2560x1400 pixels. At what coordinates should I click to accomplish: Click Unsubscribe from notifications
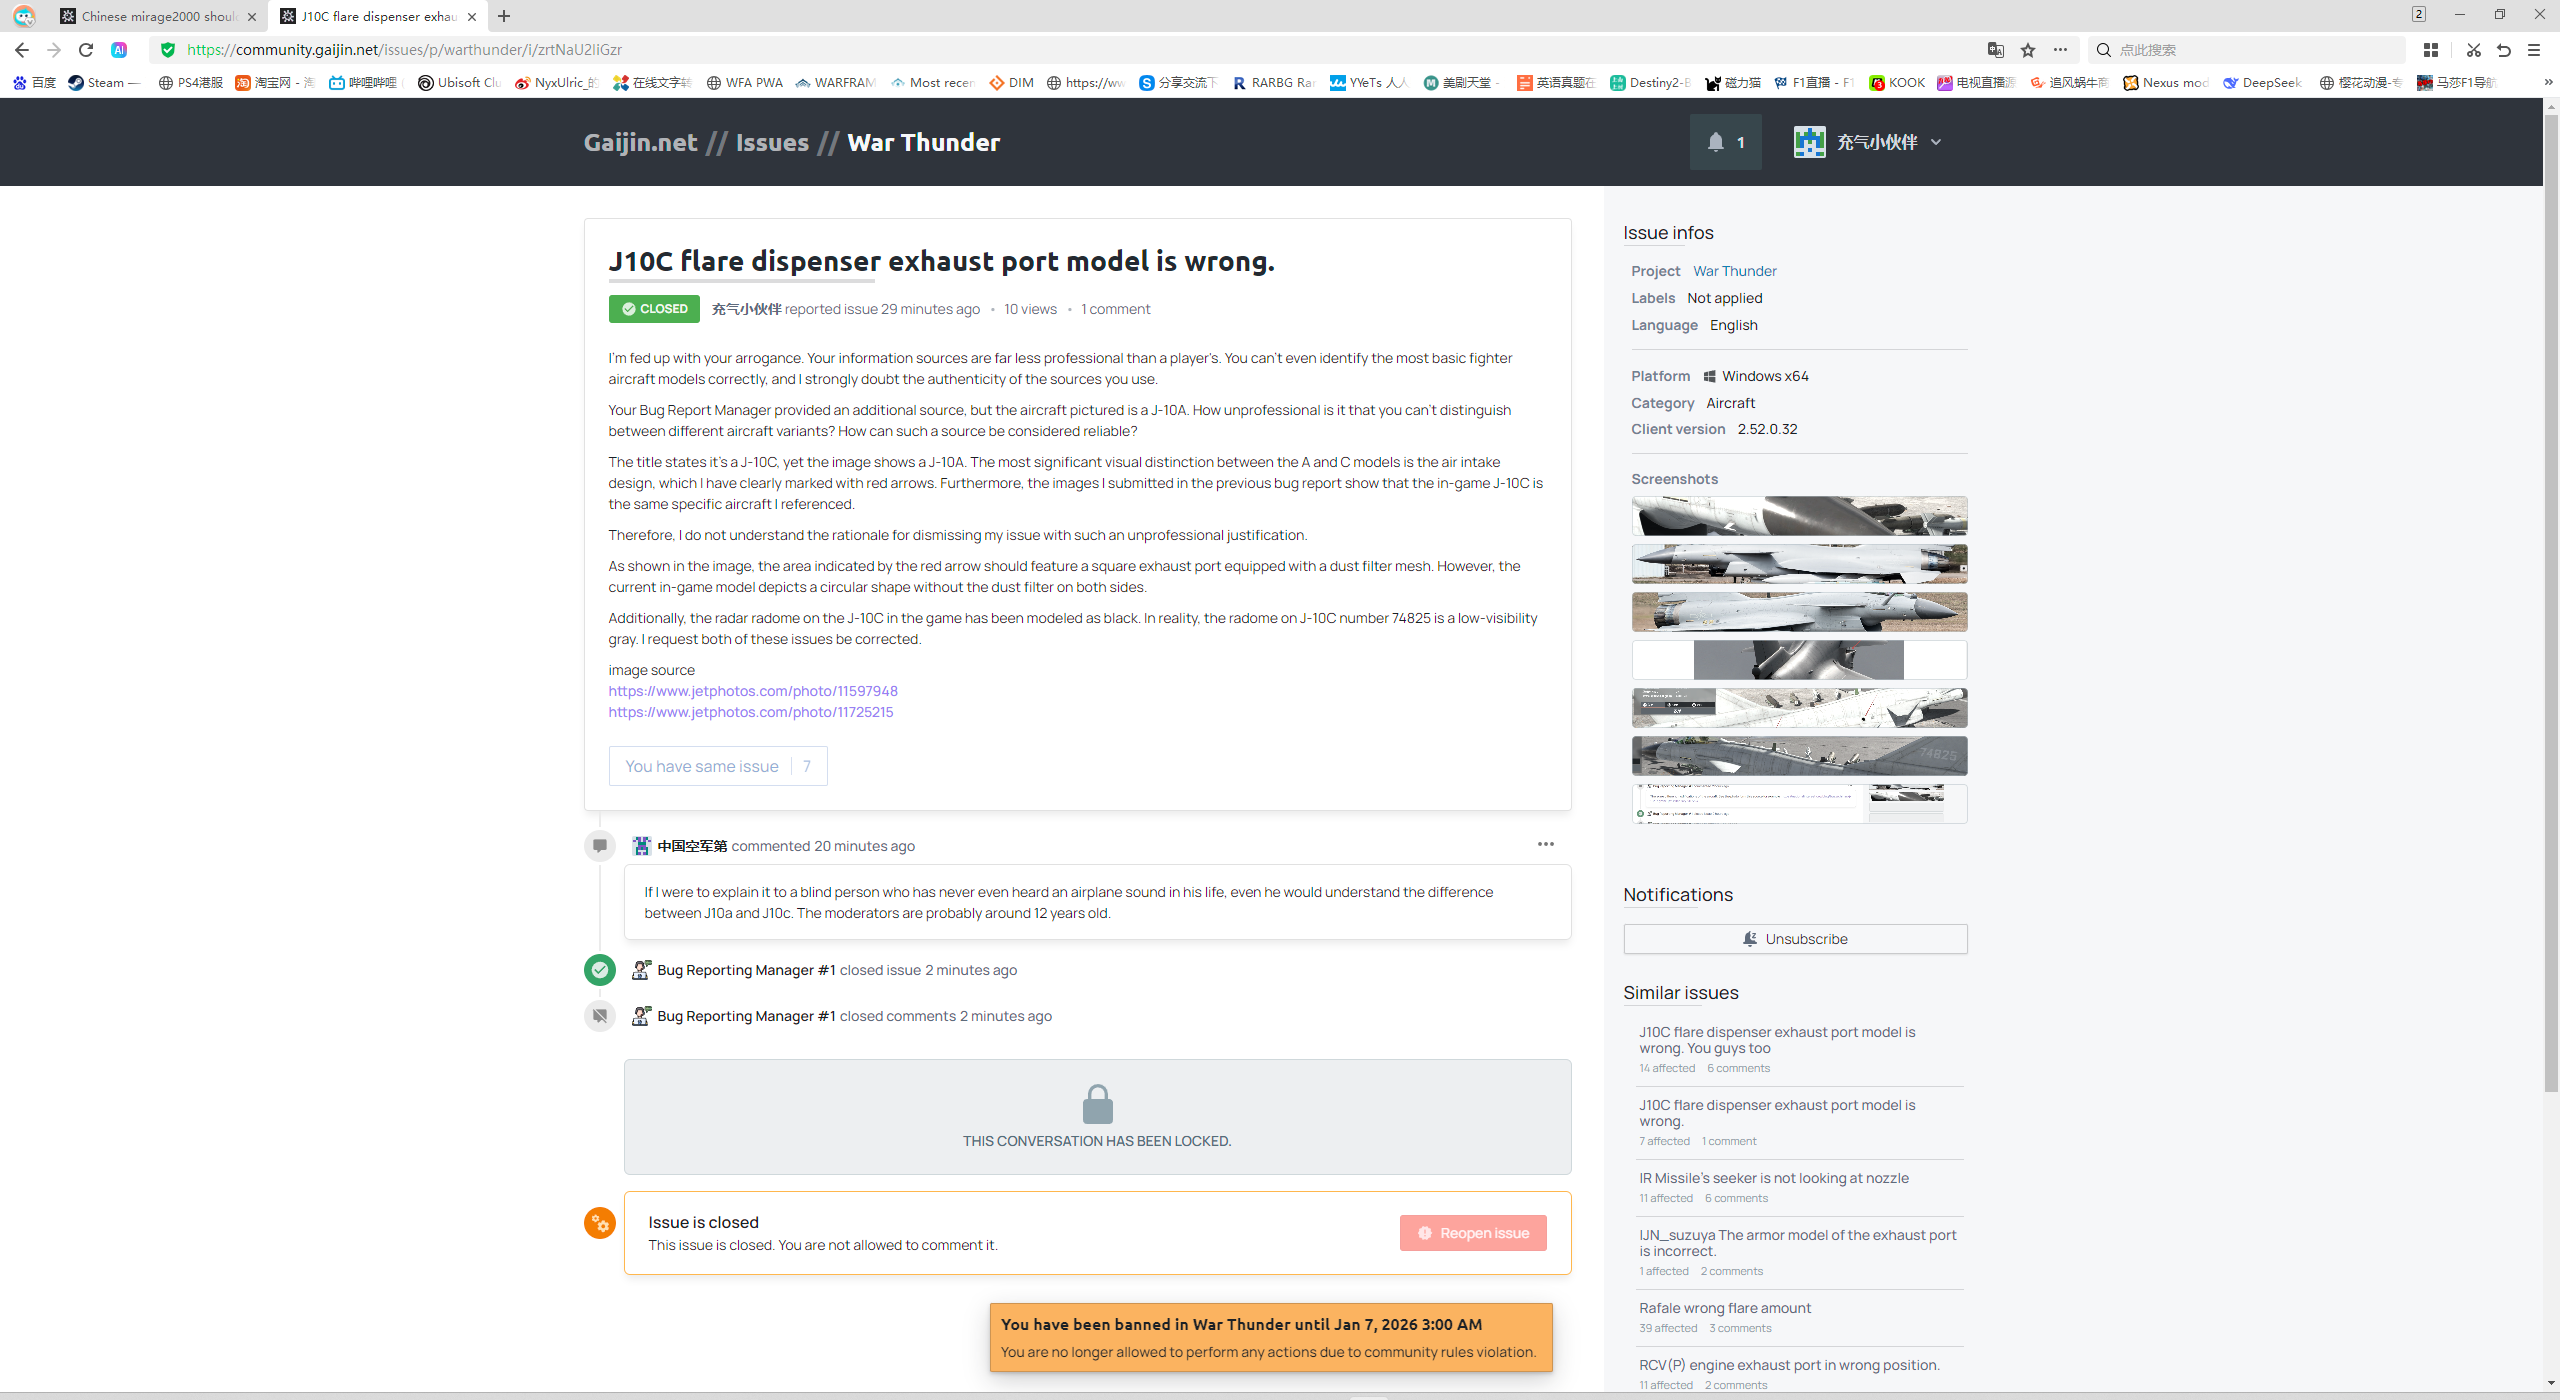point(1795,939)
